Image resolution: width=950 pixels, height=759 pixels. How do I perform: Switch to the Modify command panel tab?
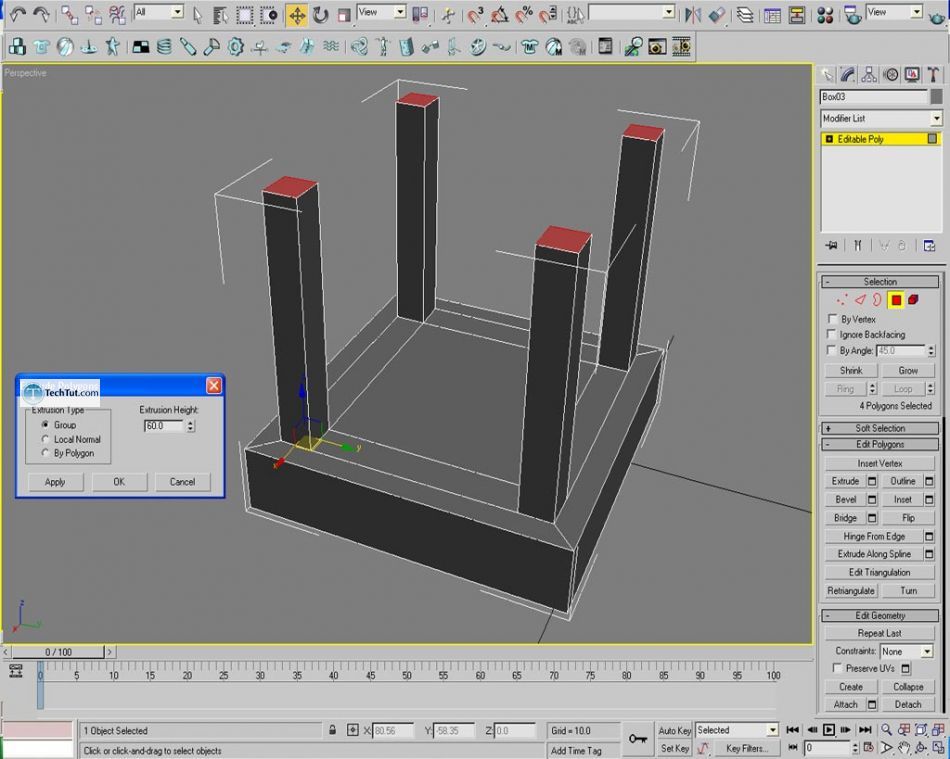pyautogui.click(x=848, y=75)
